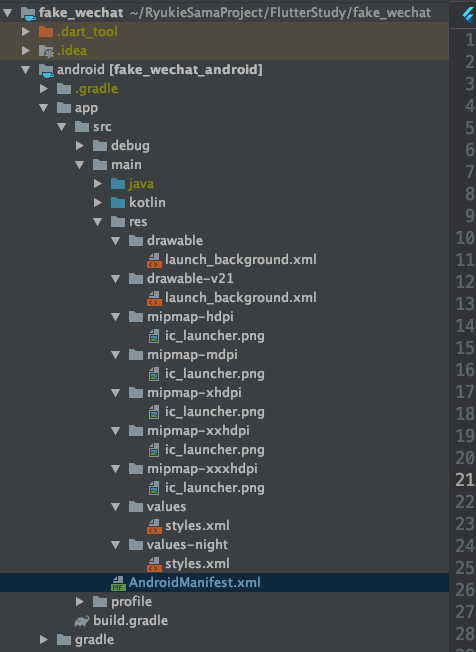Collapse the drawable-v21 folder
This screenshot has height=652, width=476.
coord(116,279)
